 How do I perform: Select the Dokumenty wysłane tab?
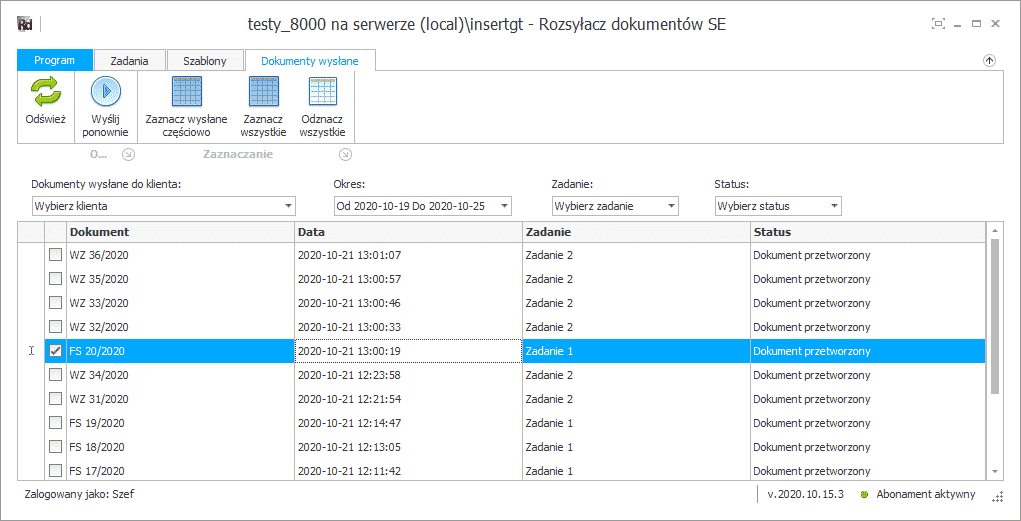(x=310, y=61)
